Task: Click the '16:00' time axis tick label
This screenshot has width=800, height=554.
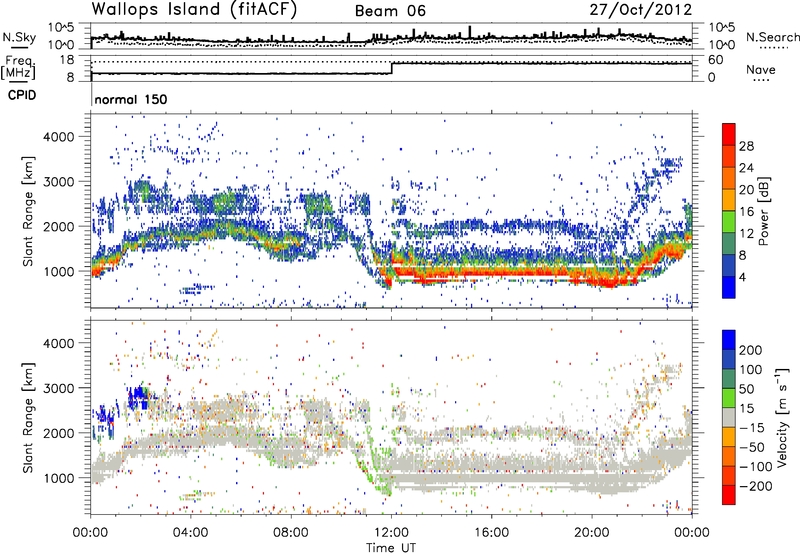Action: (x=491, y=533)
